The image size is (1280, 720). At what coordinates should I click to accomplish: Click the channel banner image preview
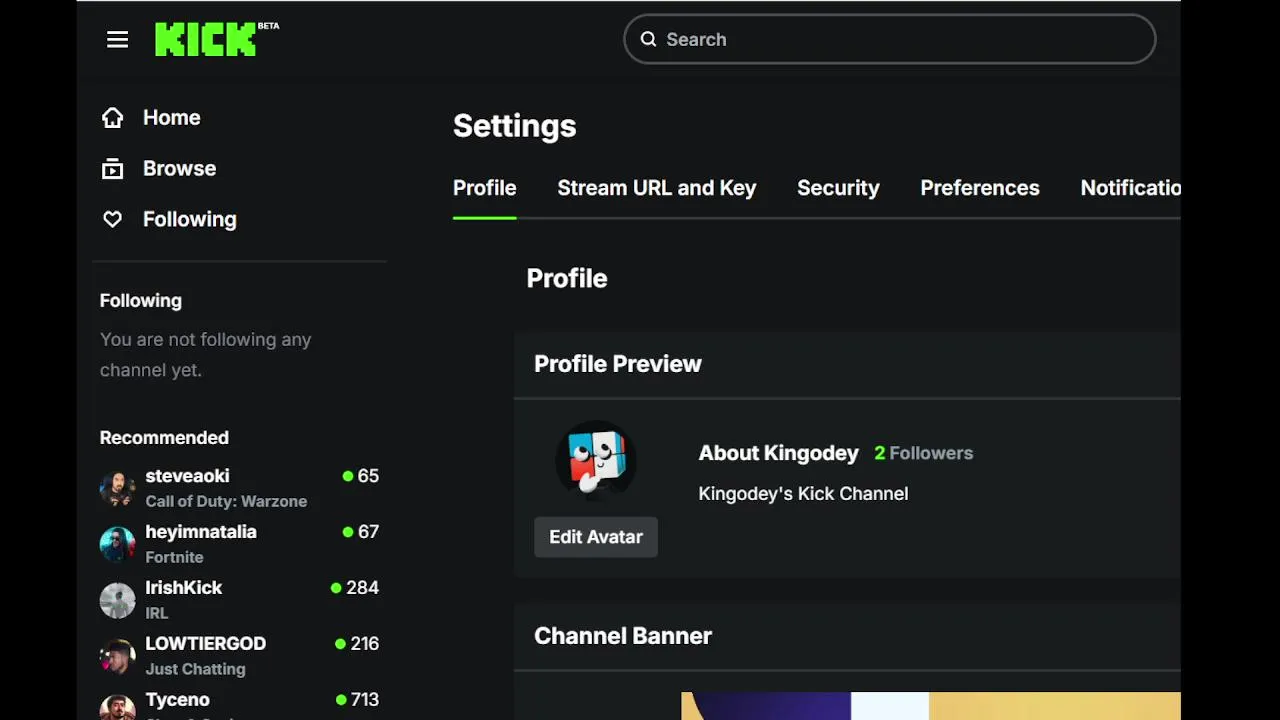click(x=931, y=706)
